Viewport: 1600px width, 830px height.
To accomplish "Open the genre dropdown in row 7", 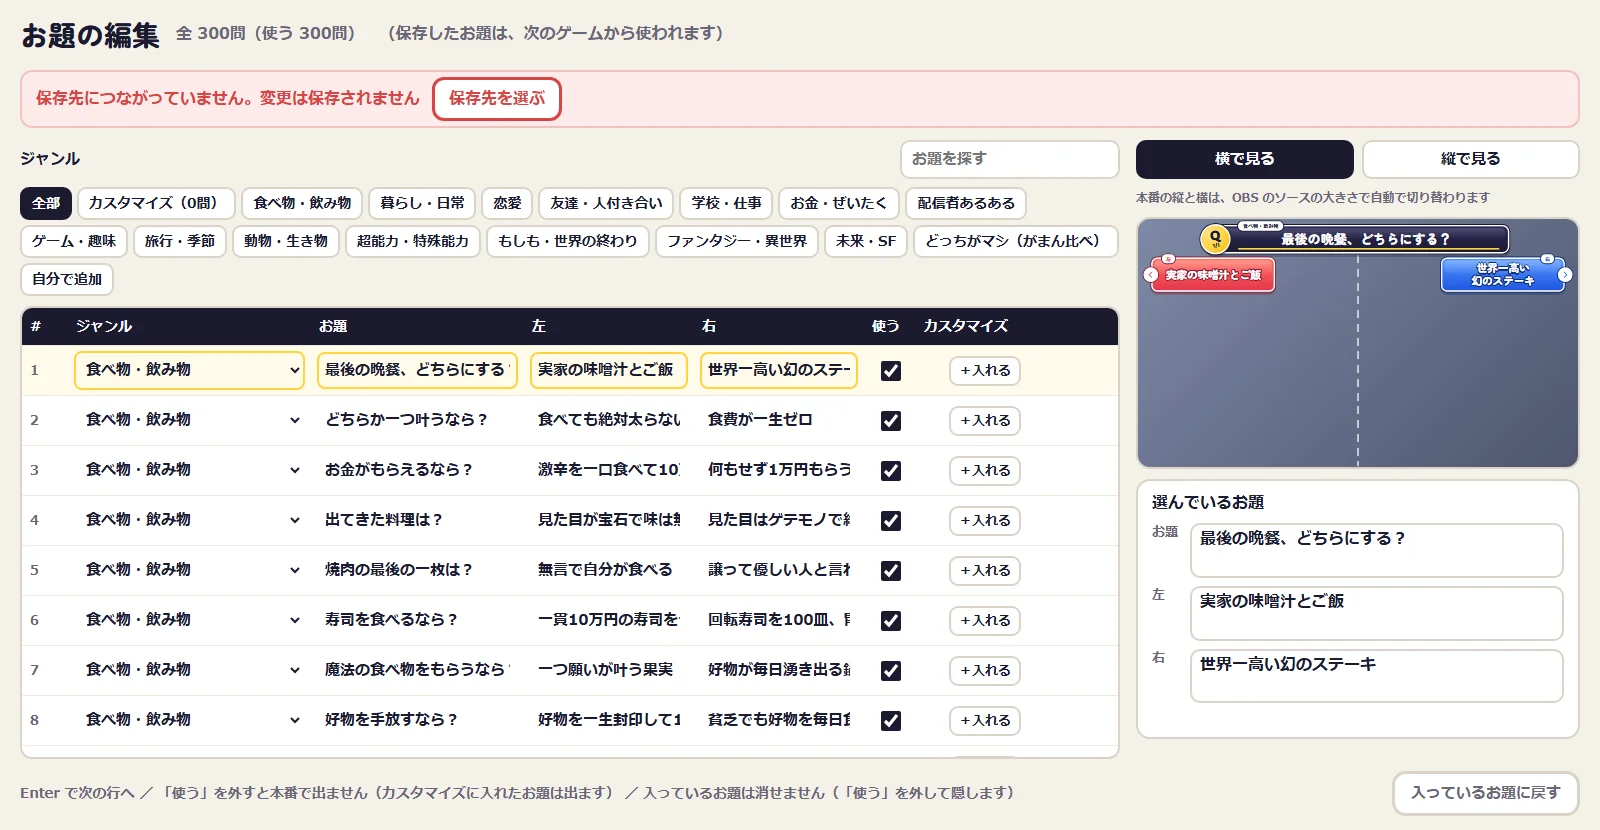I will tap(189, 670).
